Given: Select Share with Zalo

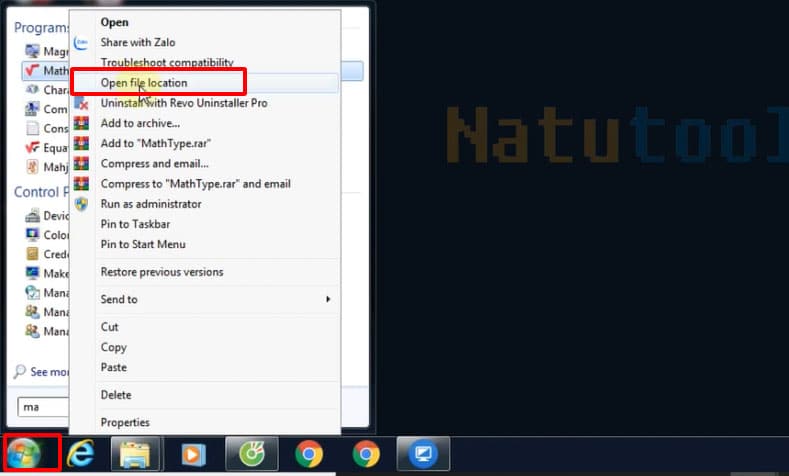Looking at the screenshot, I should click(x=138, y=42).
